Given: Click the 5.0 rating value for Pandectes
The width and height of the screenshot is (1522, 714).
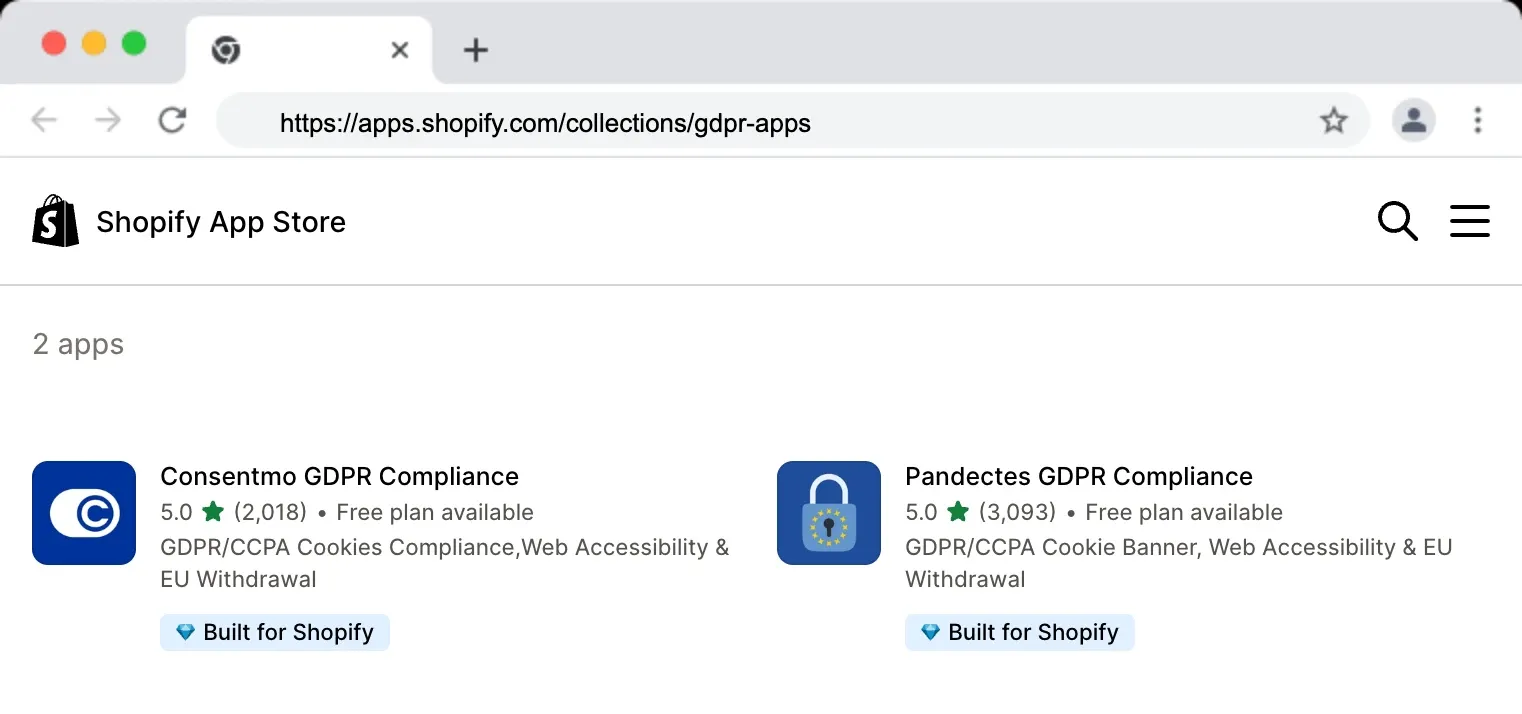Looking at the screenshot, I should [x=921, y=512].
